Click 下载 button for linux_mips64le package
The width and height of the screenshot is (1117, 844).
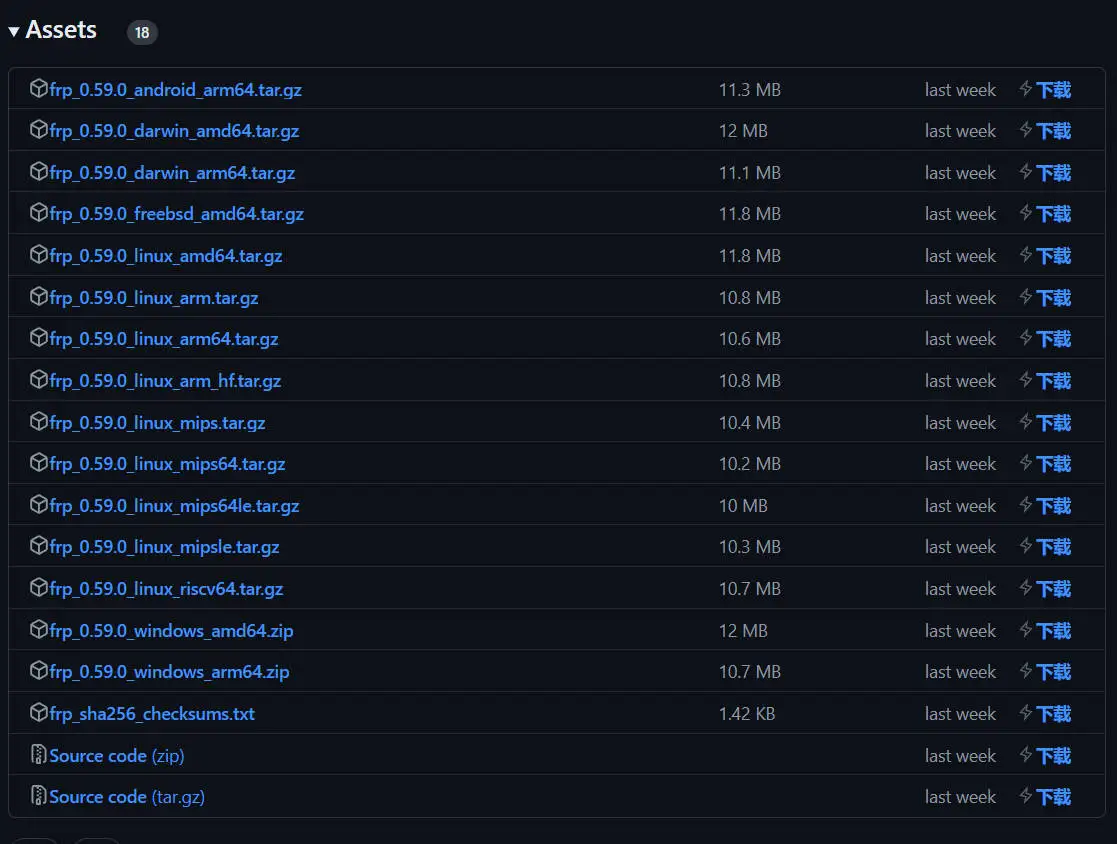1054,506
